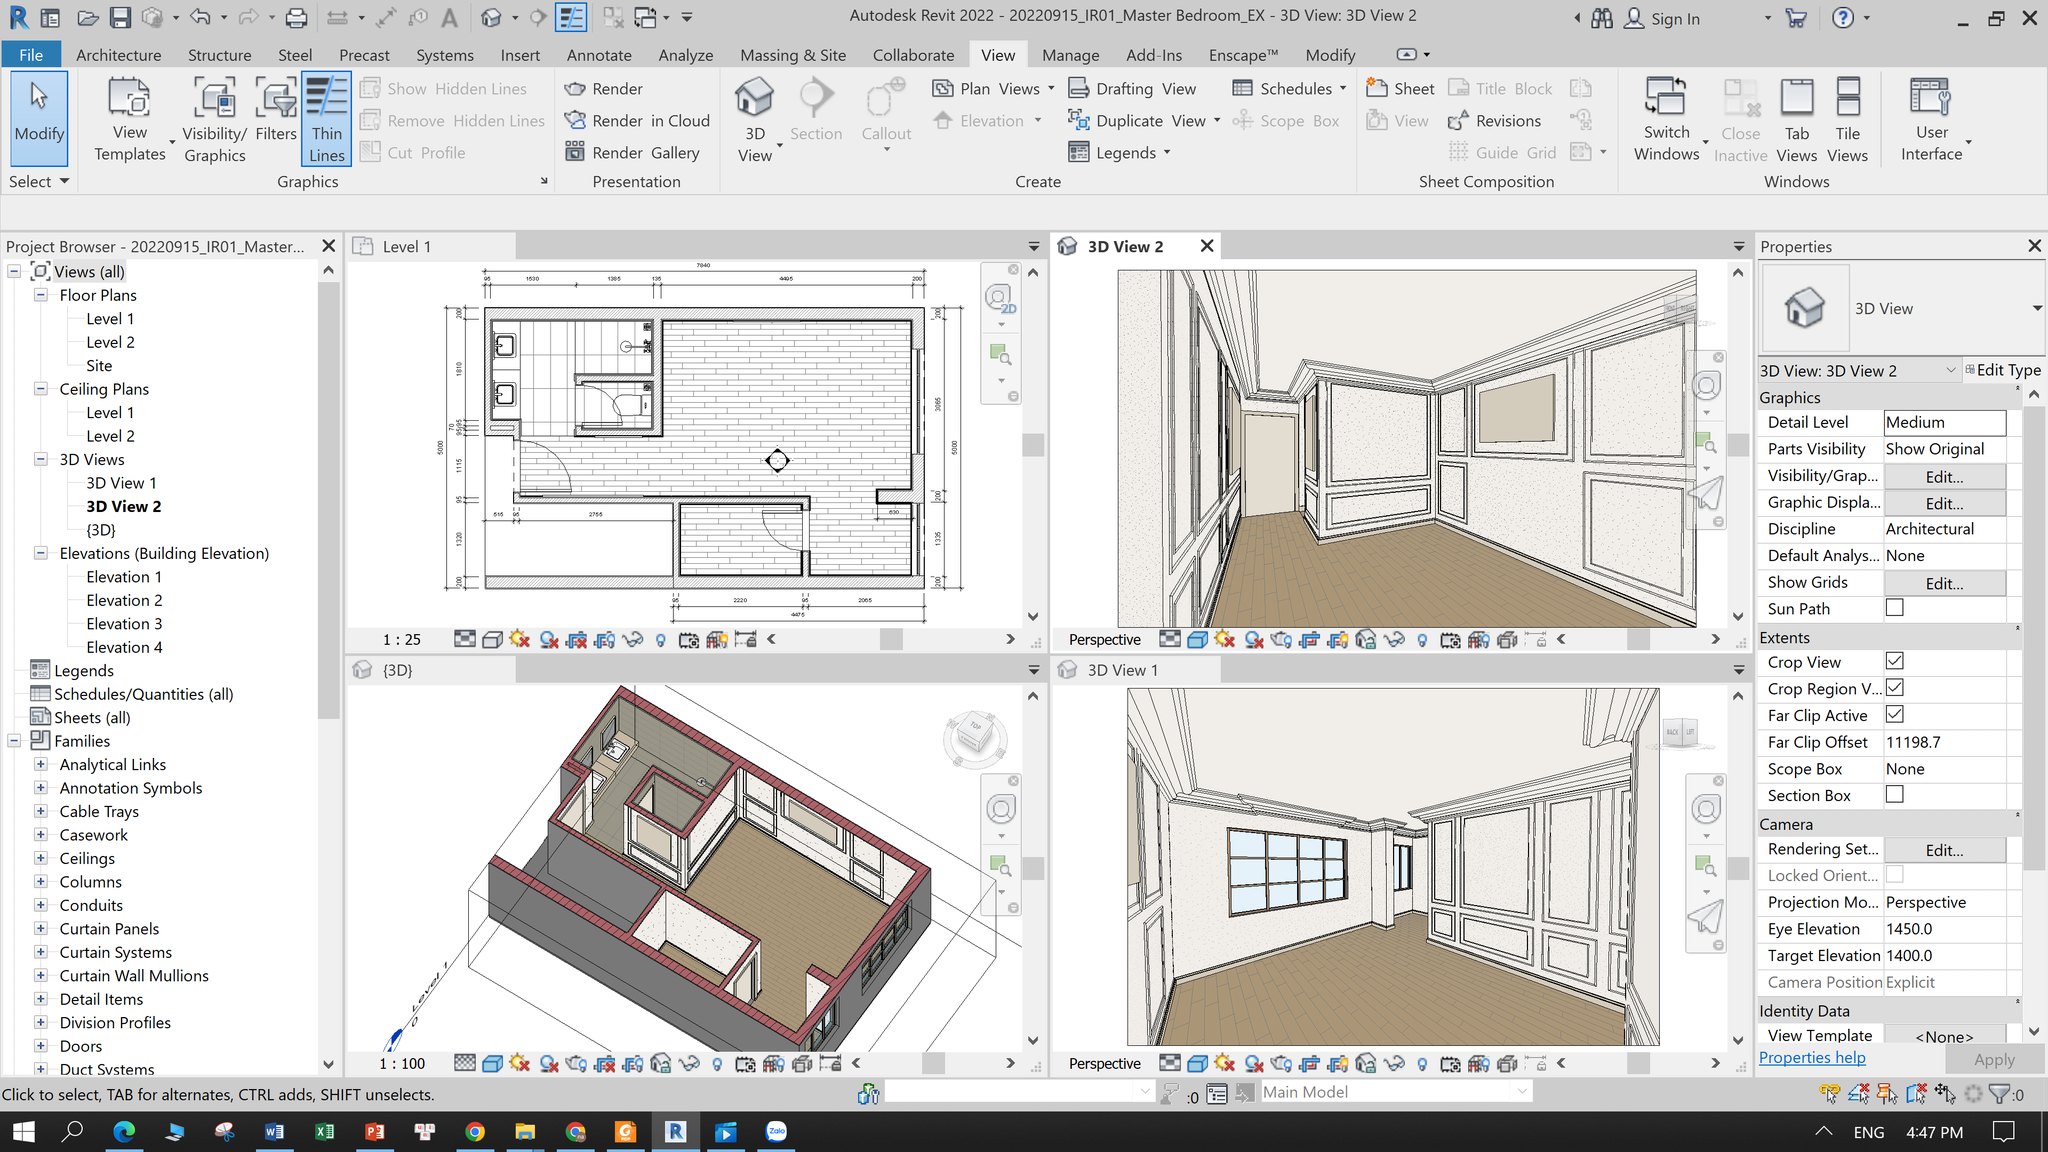Enable Sun Path in Properties
This screenshot has height=1152, width=2048.
(x=1895, y=608)
